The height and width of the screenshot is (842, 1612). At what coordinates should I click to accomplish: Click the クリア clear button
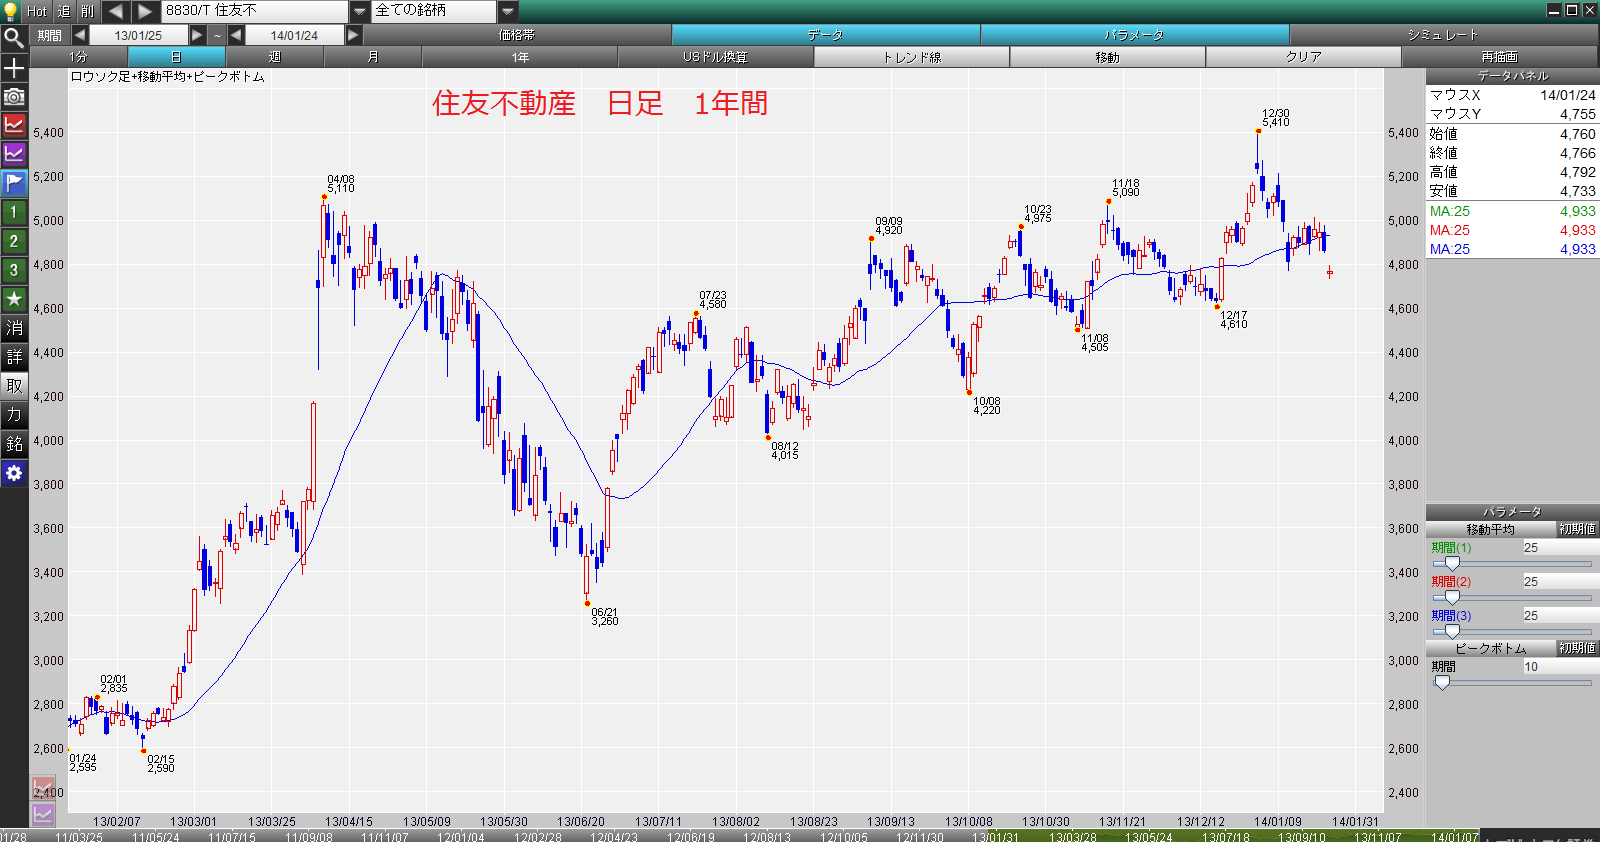click(x=1304, y=57)
